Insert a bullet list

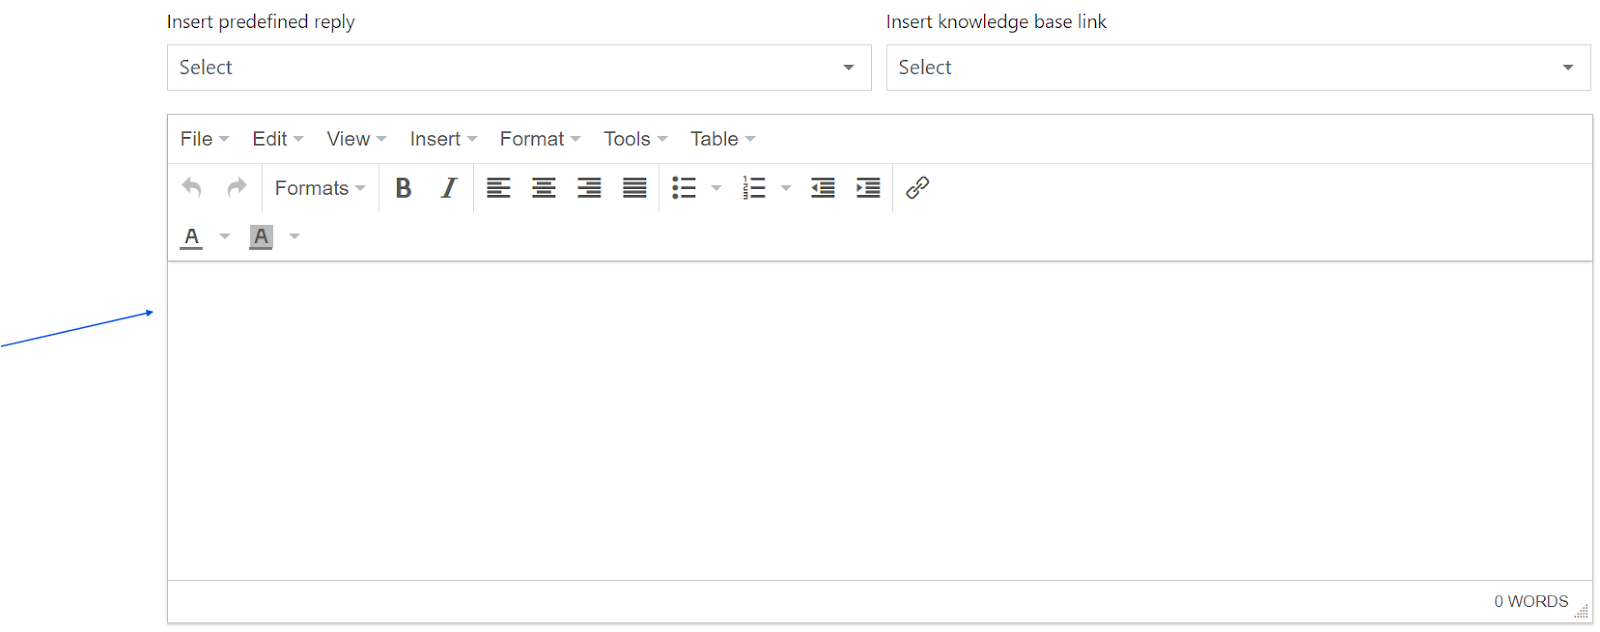(684, 188)
